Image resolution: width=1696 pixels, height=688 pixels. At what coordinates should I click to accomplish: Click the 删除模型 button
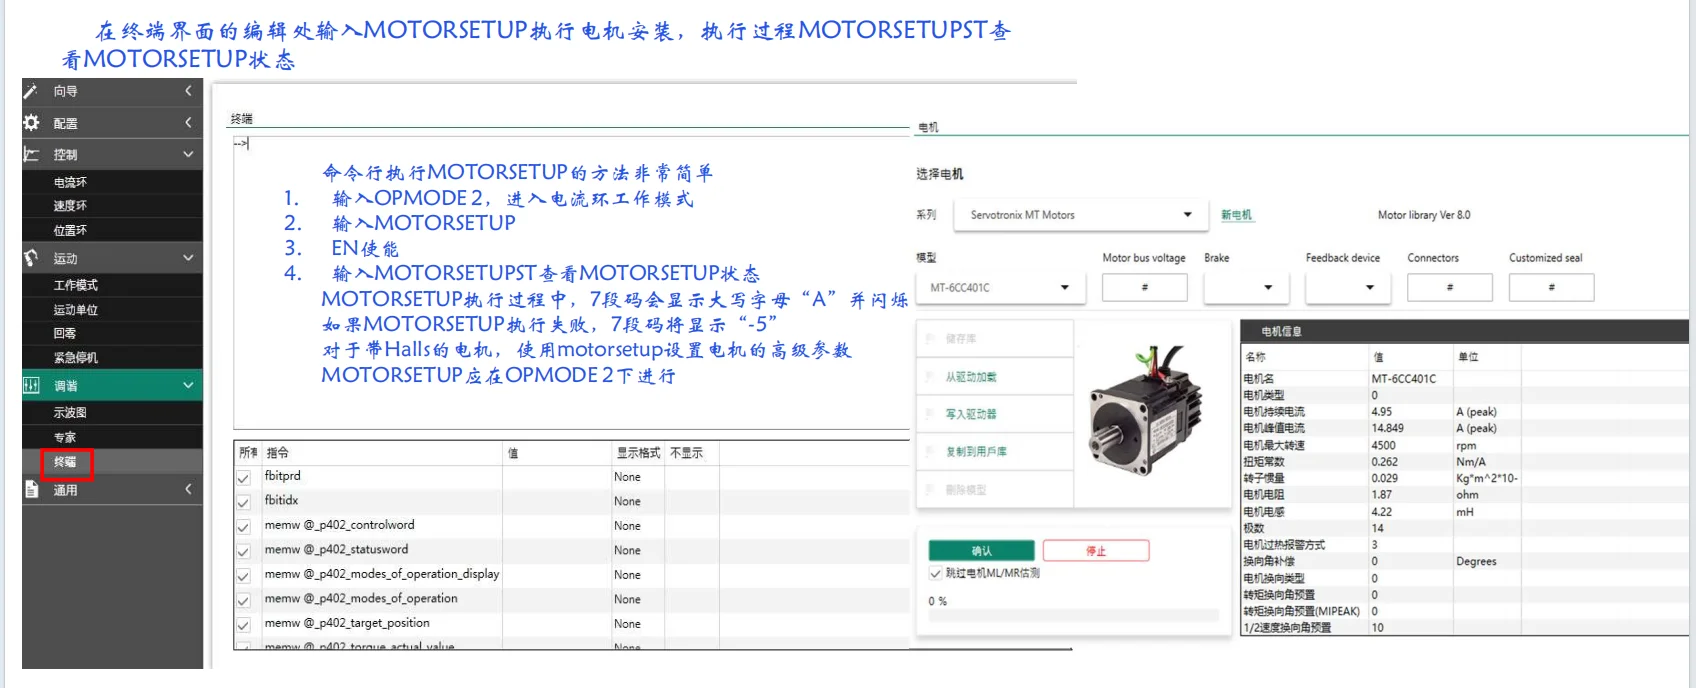995,490
